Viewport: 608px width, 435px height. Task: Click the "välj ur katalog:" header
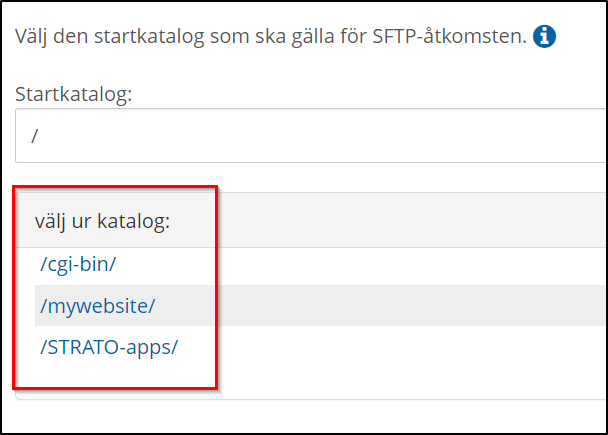point(102,221)
